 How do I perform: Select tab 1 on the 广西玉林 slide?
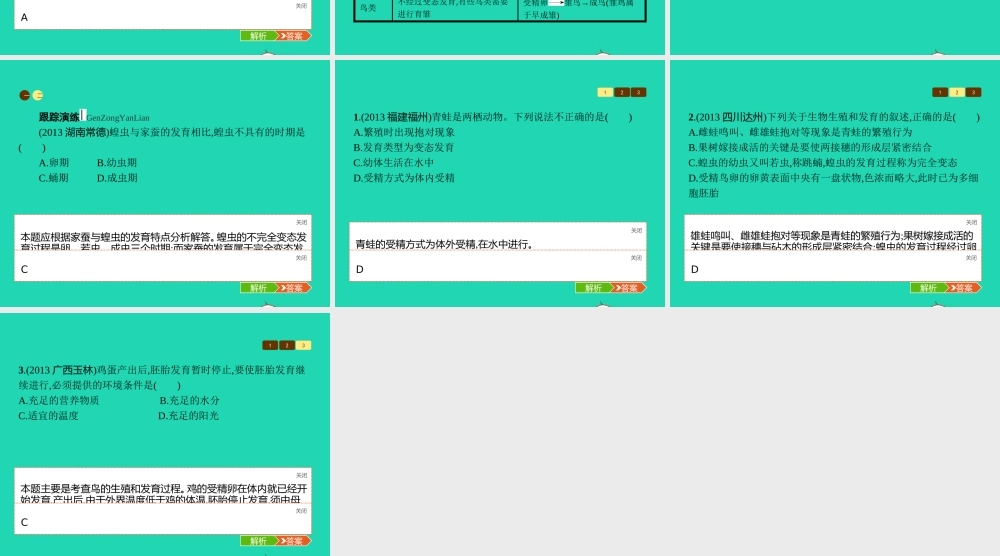pyautogui.click(x=270, y=346)
